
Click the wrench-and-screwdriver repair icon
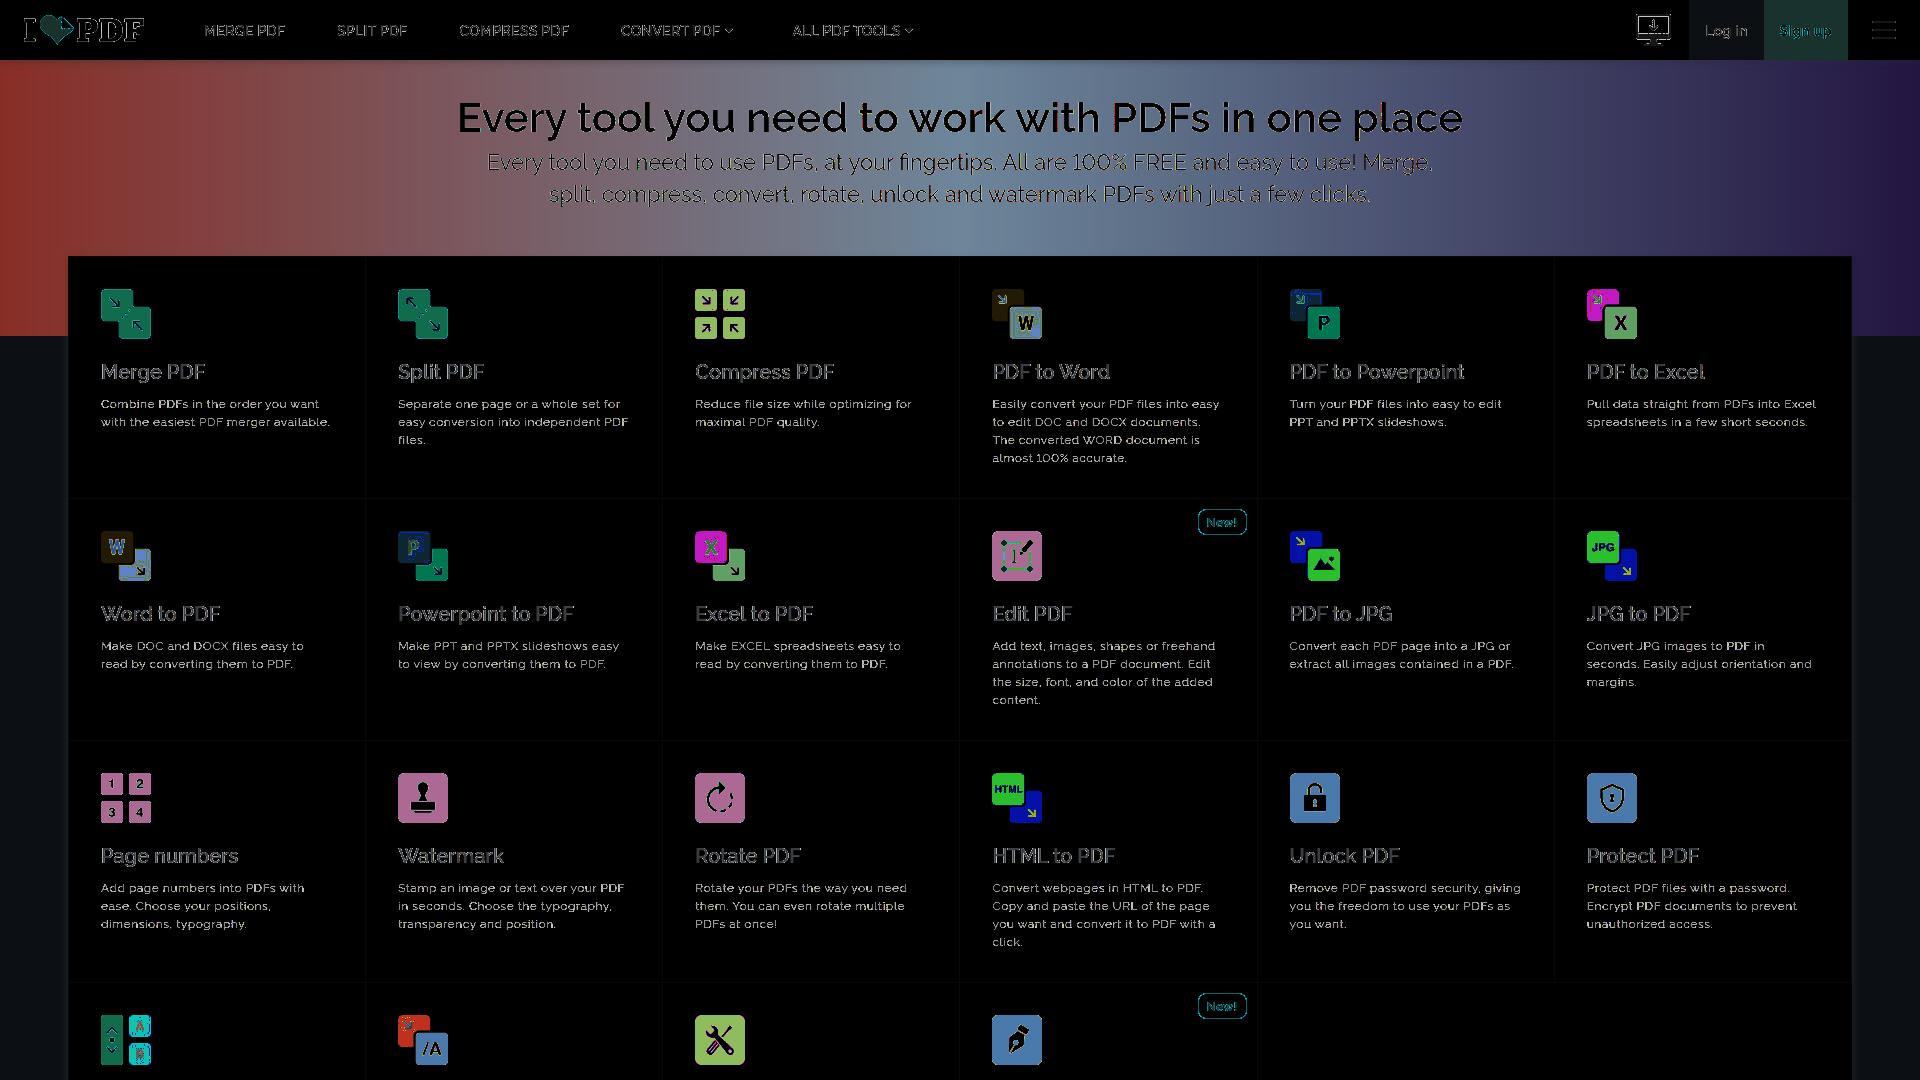tap(720, 1040)
